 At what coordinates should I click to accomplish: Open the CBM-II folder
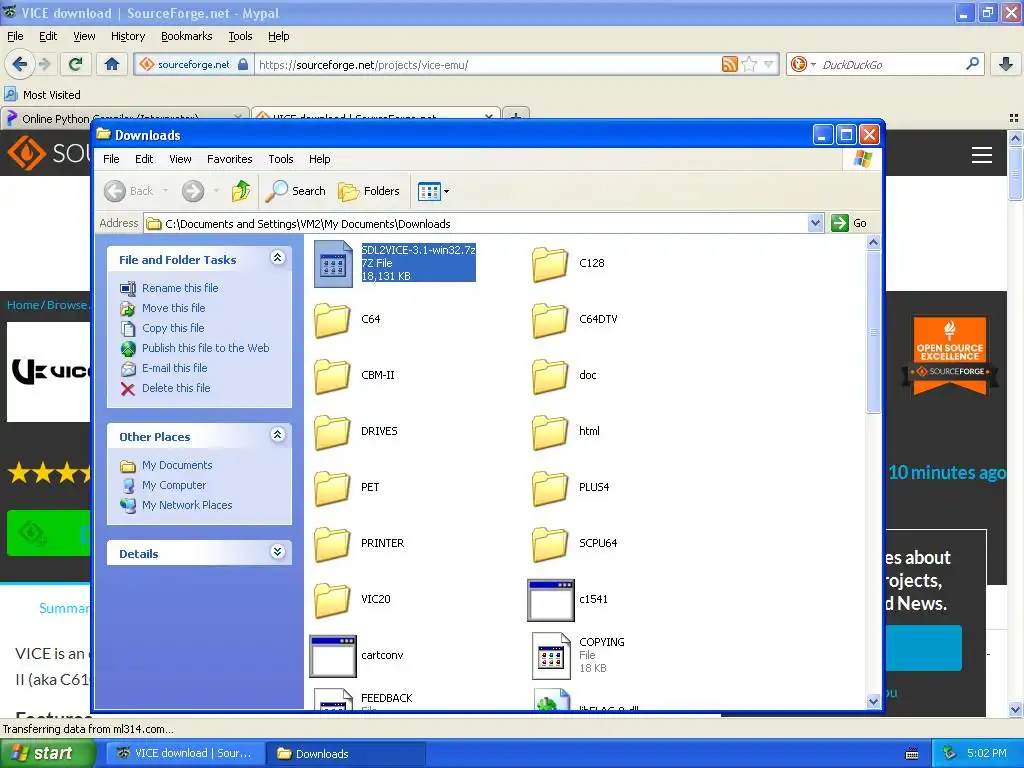coord(332,376)
